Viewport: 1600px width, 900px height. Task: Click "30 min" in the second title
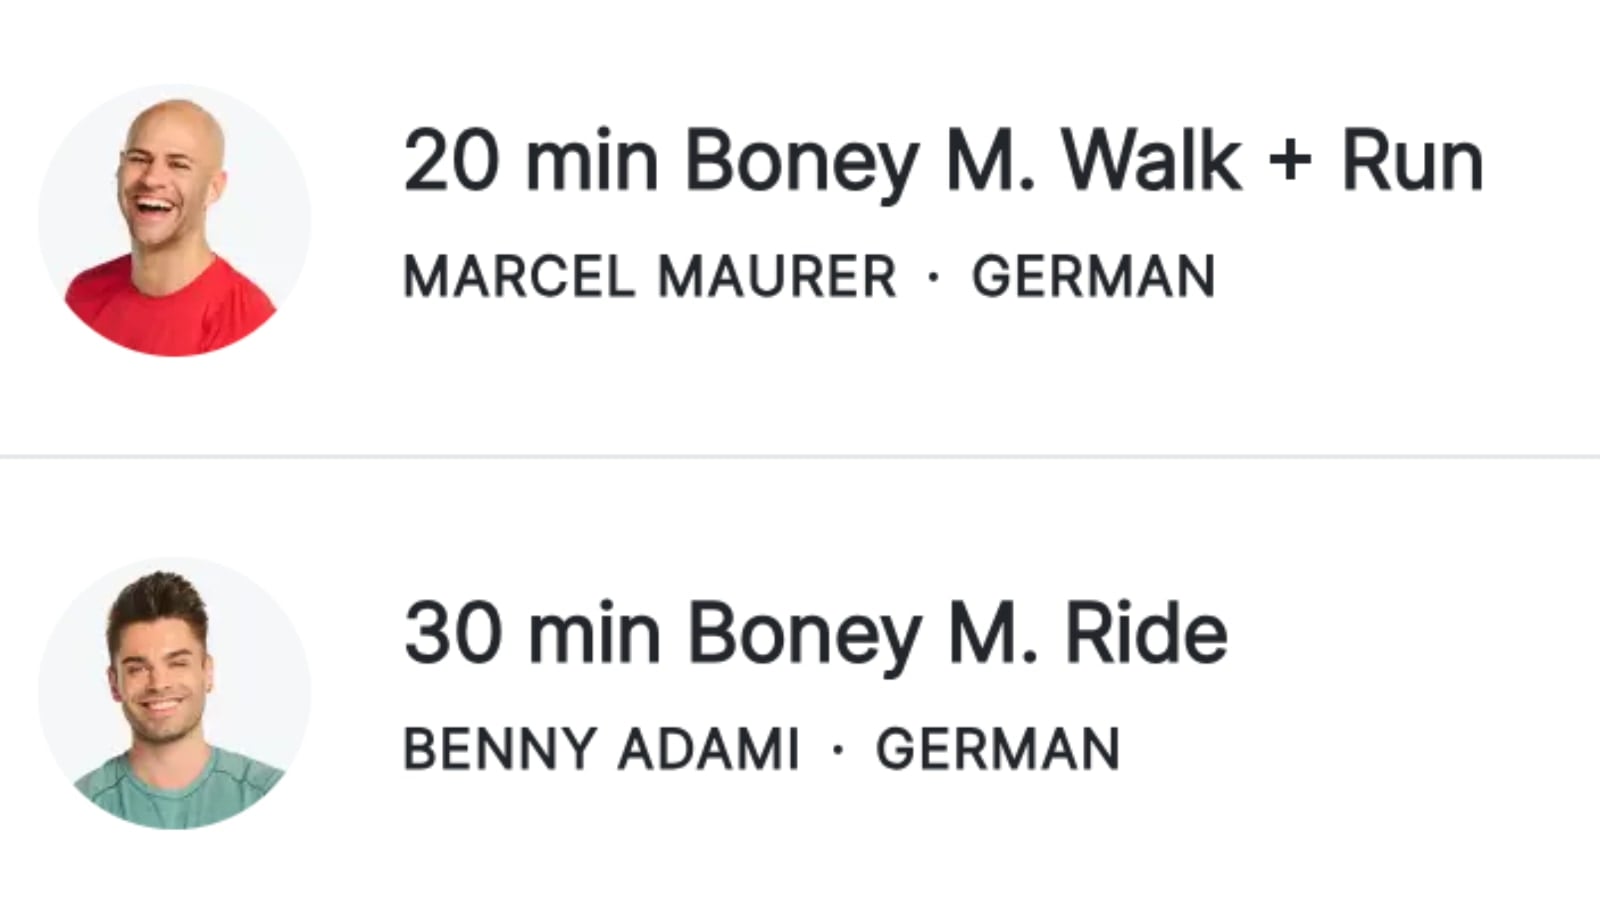click(532, 634)
